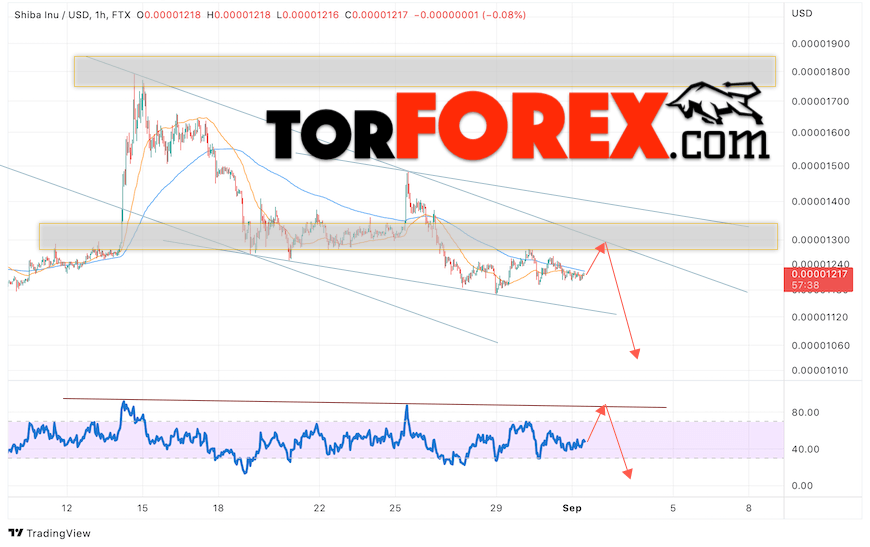Click the RSI 40.00 axis label
This screenshot has height=547, width=870.
805,449
